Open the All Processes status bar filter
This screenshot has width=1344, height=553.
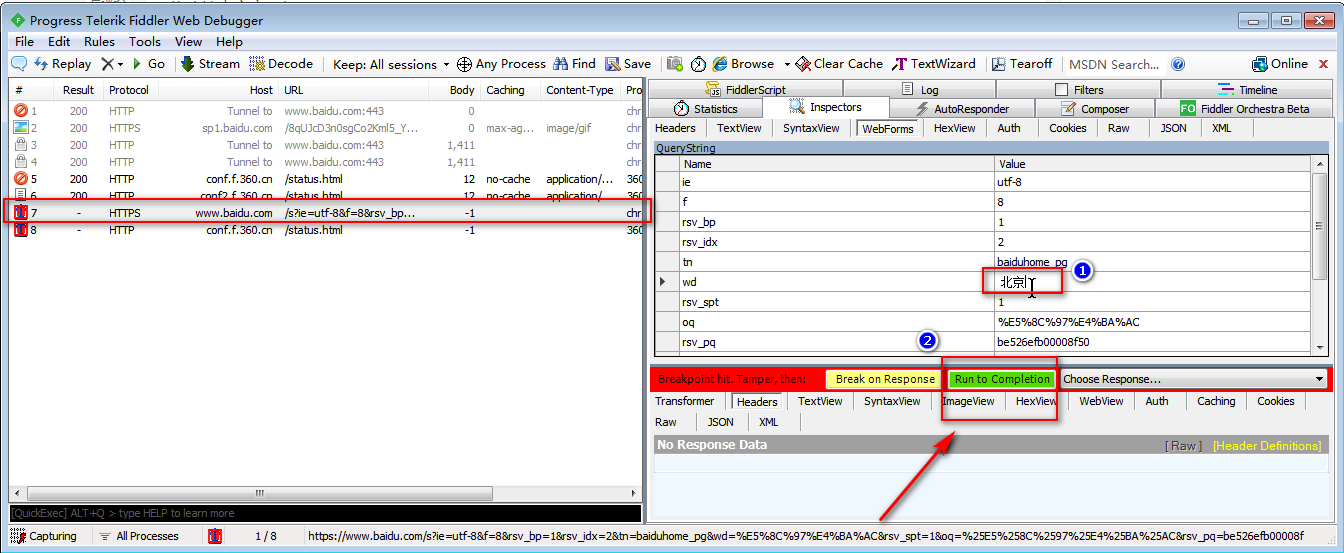pos(137,536)
